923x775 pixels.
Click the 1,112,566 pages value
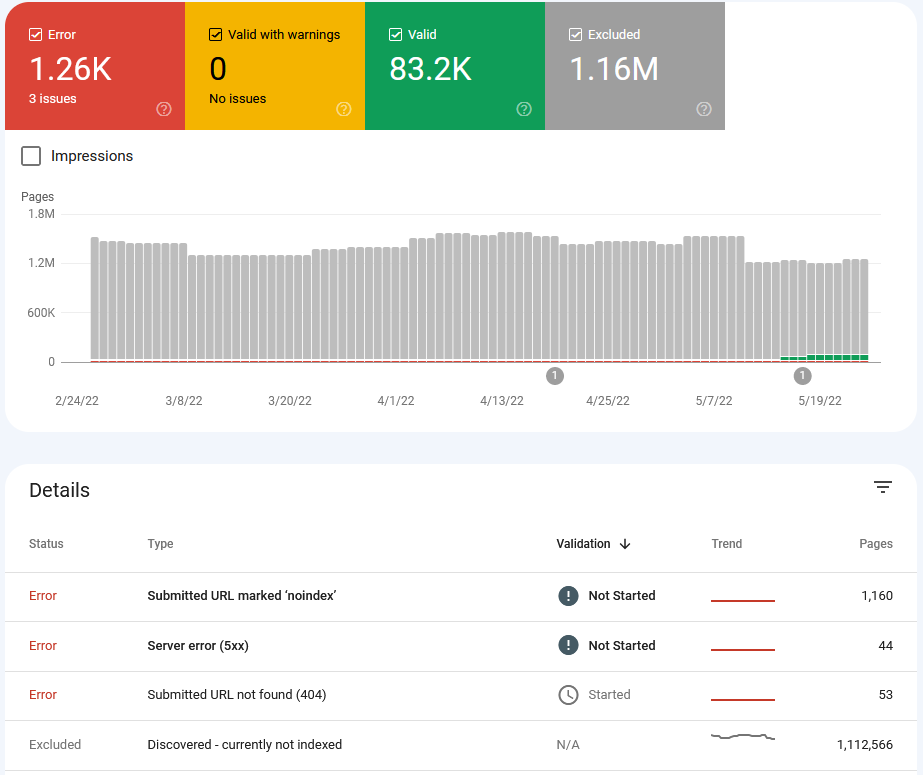tap(865, 744)
